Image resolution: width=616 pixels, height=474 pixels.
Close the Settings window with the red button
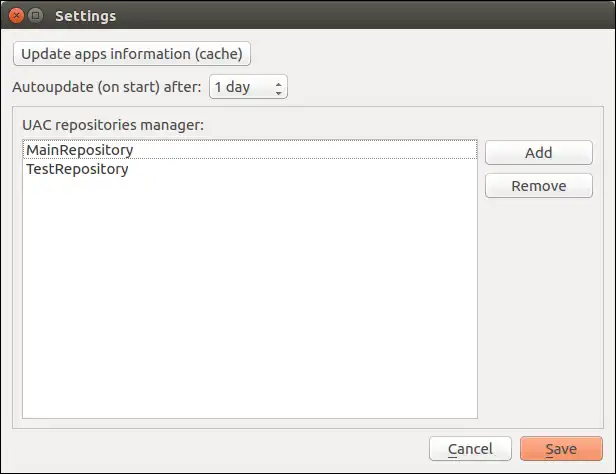click(x=16, y=16)
